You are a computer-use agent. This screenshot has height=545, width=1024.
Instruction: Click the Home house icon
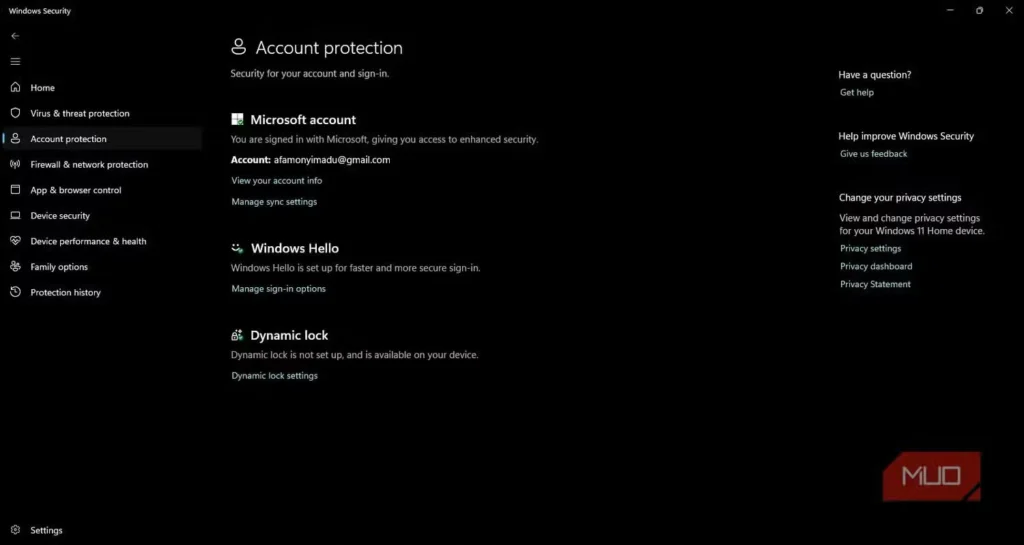point(15,88)
